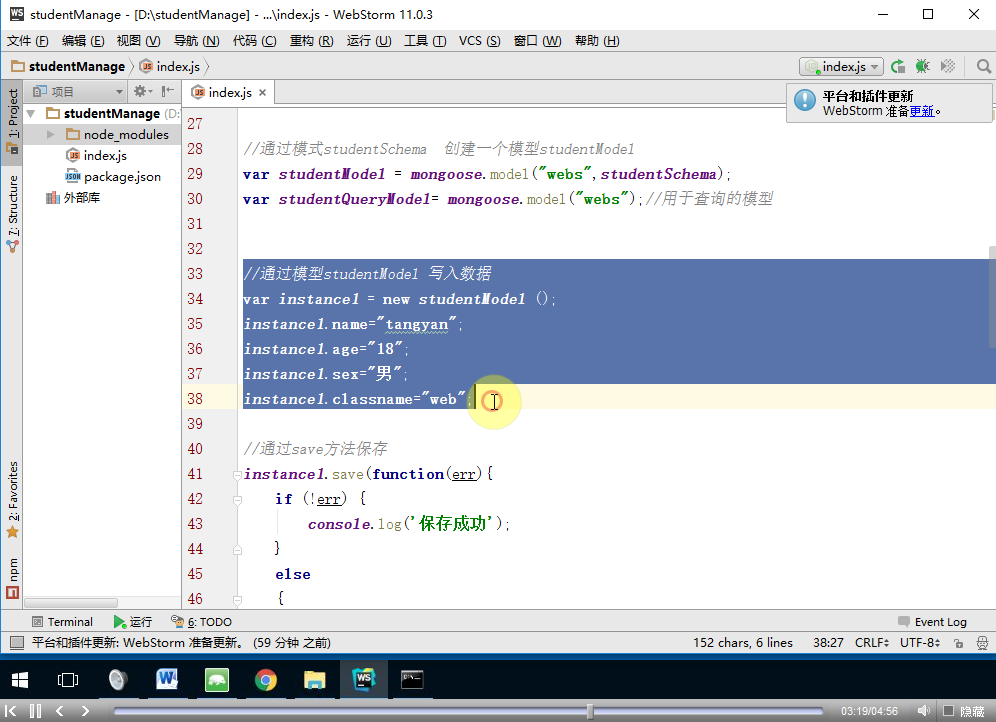
Task: Pause the video with the playback button
Action: tap(35, 711)
